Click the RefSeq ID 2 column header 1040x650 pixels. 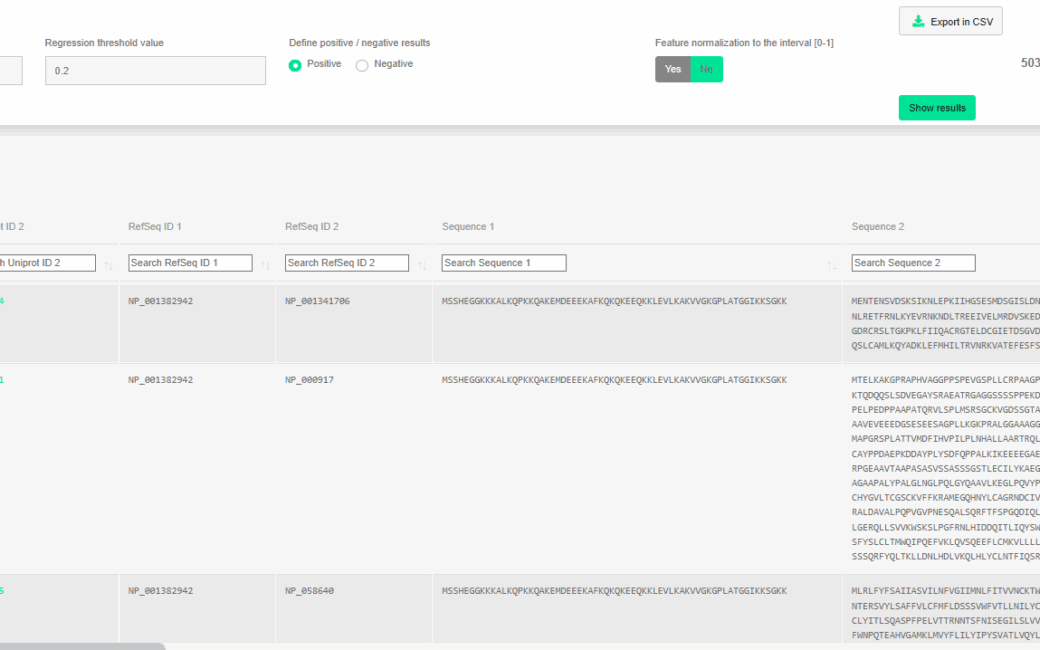pyautogui.click(x=312, y=227)
